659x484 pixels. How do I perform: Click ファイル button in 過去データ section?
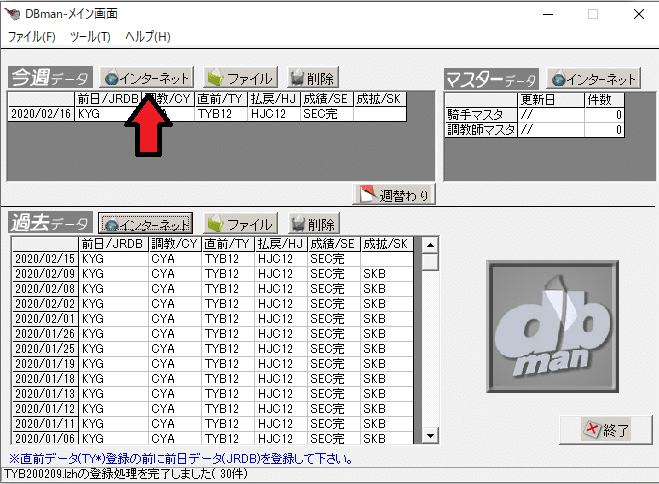click(x=241, y=223)
